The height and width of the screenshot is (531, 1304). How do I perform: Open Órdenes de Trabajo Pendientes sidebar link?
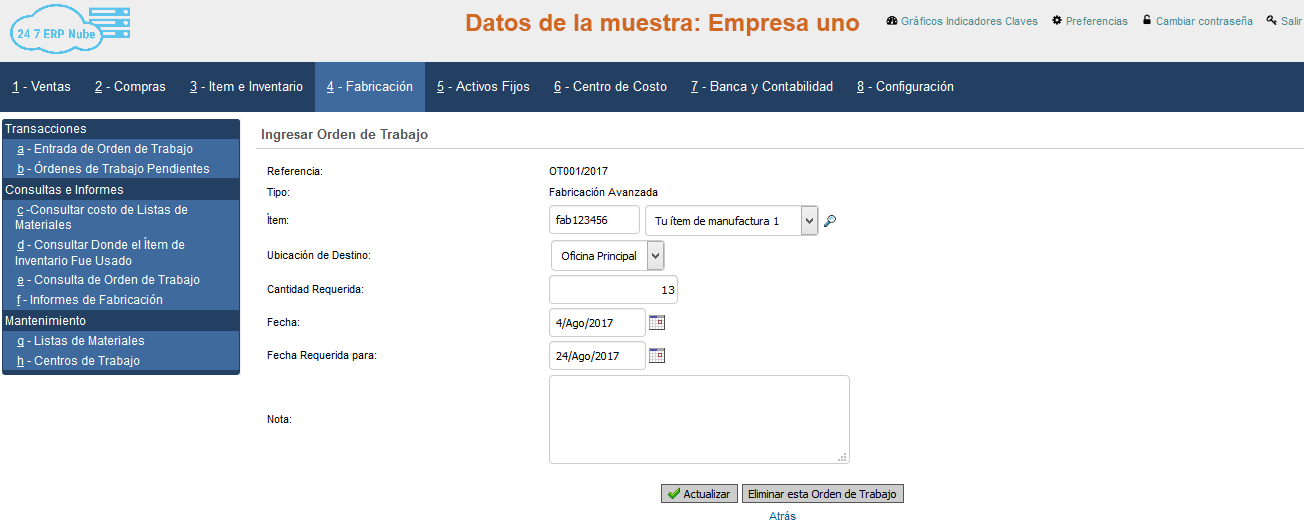pyautogui.click(x=113, y=169)
